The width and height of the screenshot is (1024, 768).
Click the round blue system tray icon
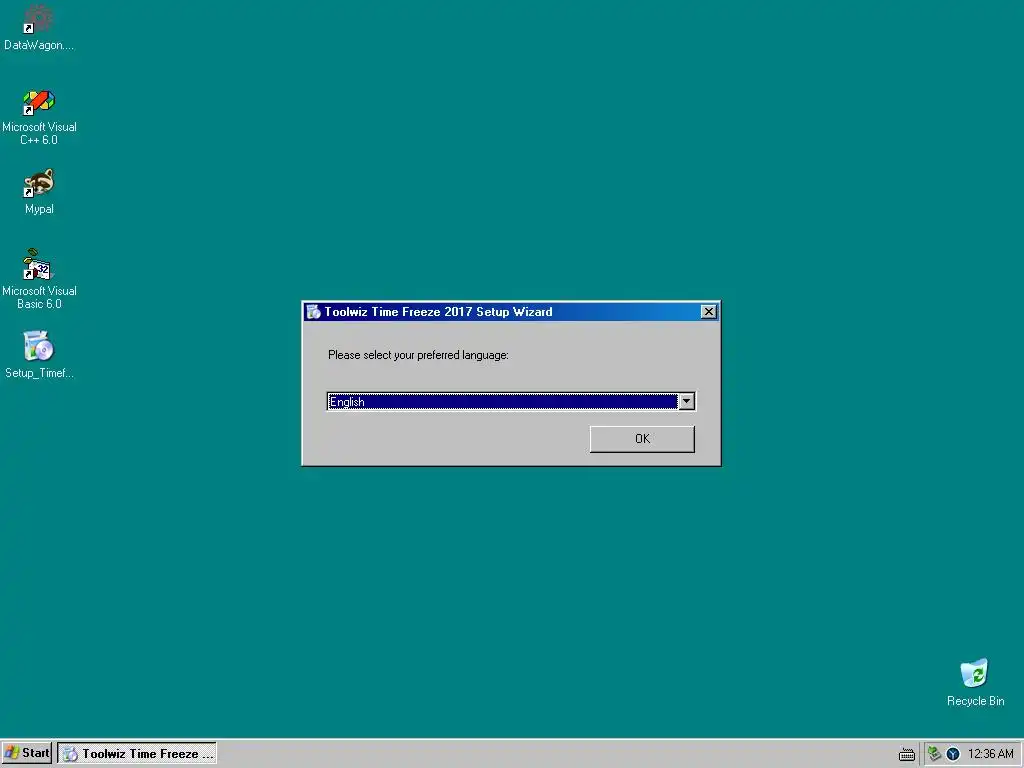(x=953, y=754)
